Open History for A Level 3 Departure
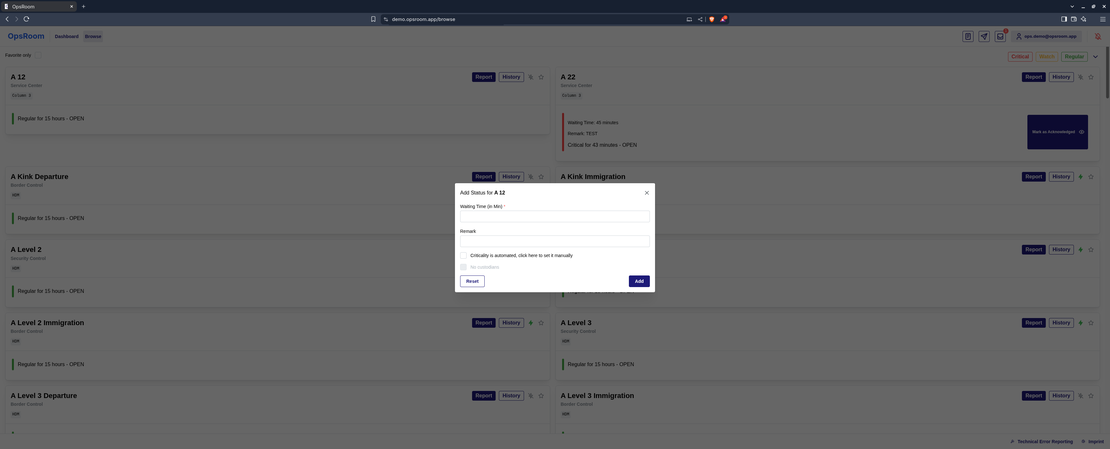The image size is (1110, 449). click(x=511, y=396)
